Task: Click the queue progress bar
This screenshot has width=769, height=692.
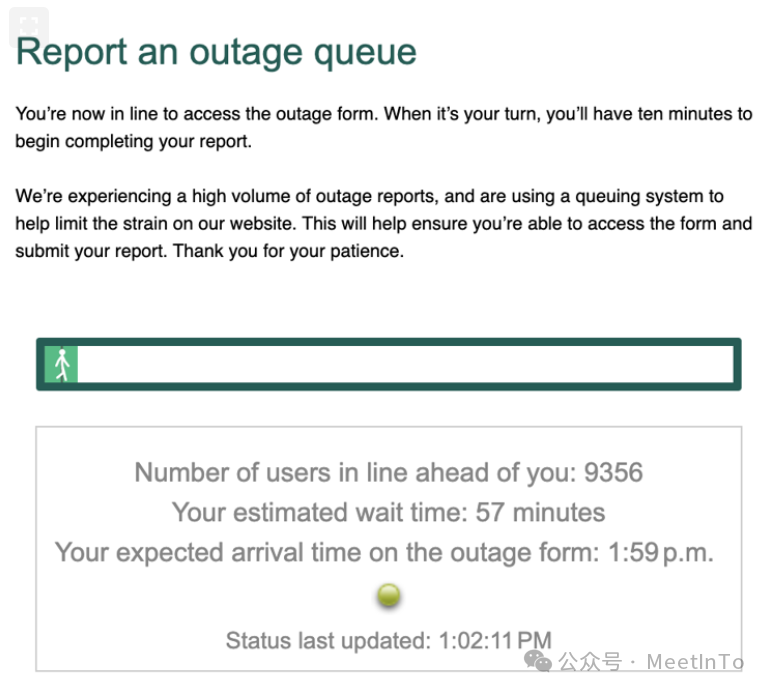Action: coord(389,364)
